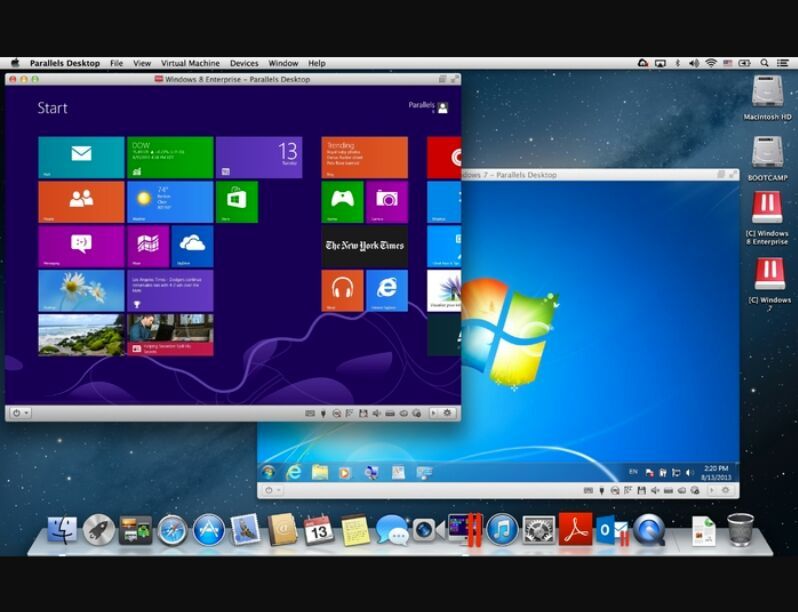Viewport: 798px width, 612px height.
Task: Click the Wi-Fi menu bar icon
Action: click(x=711, y=63)
